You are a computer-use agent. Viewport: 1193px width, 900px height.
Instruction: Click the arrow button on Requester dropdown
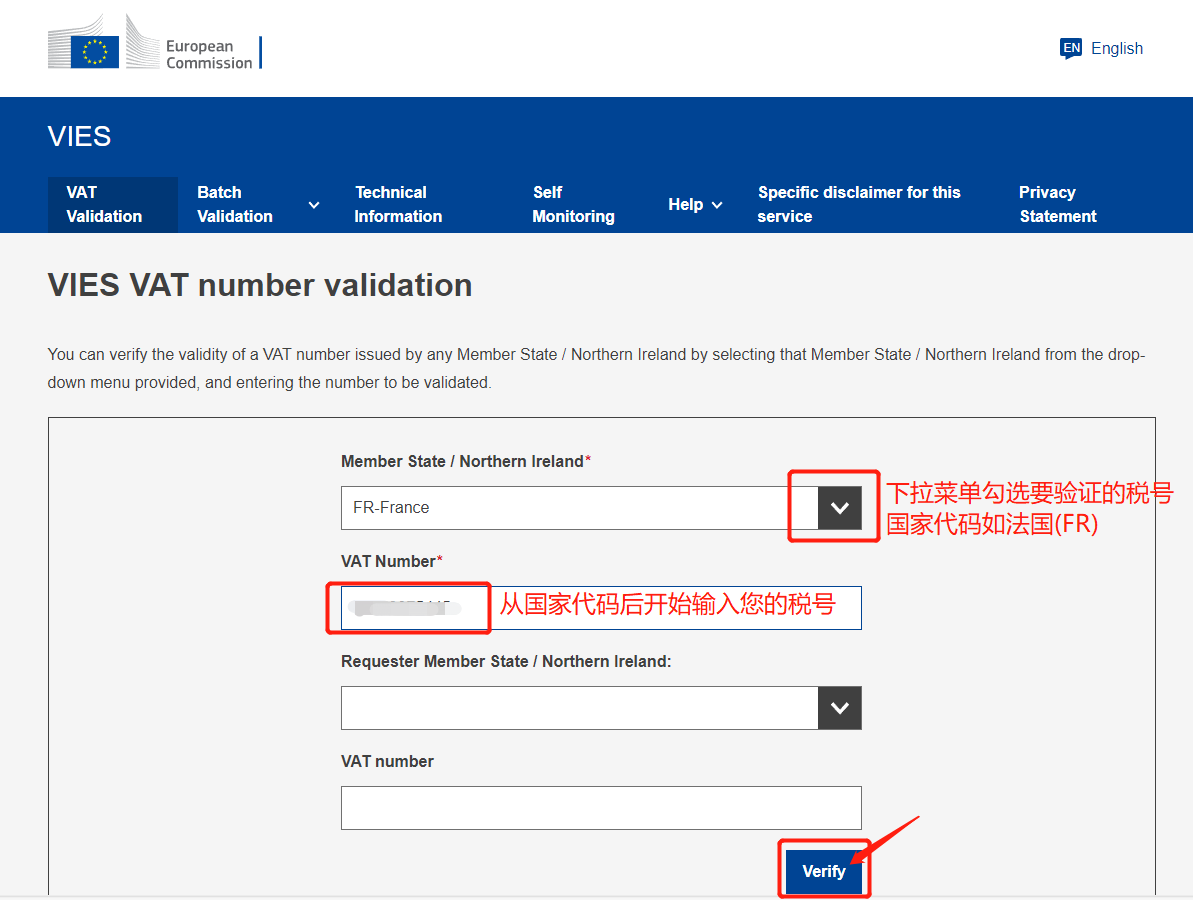tap(839, 708)
